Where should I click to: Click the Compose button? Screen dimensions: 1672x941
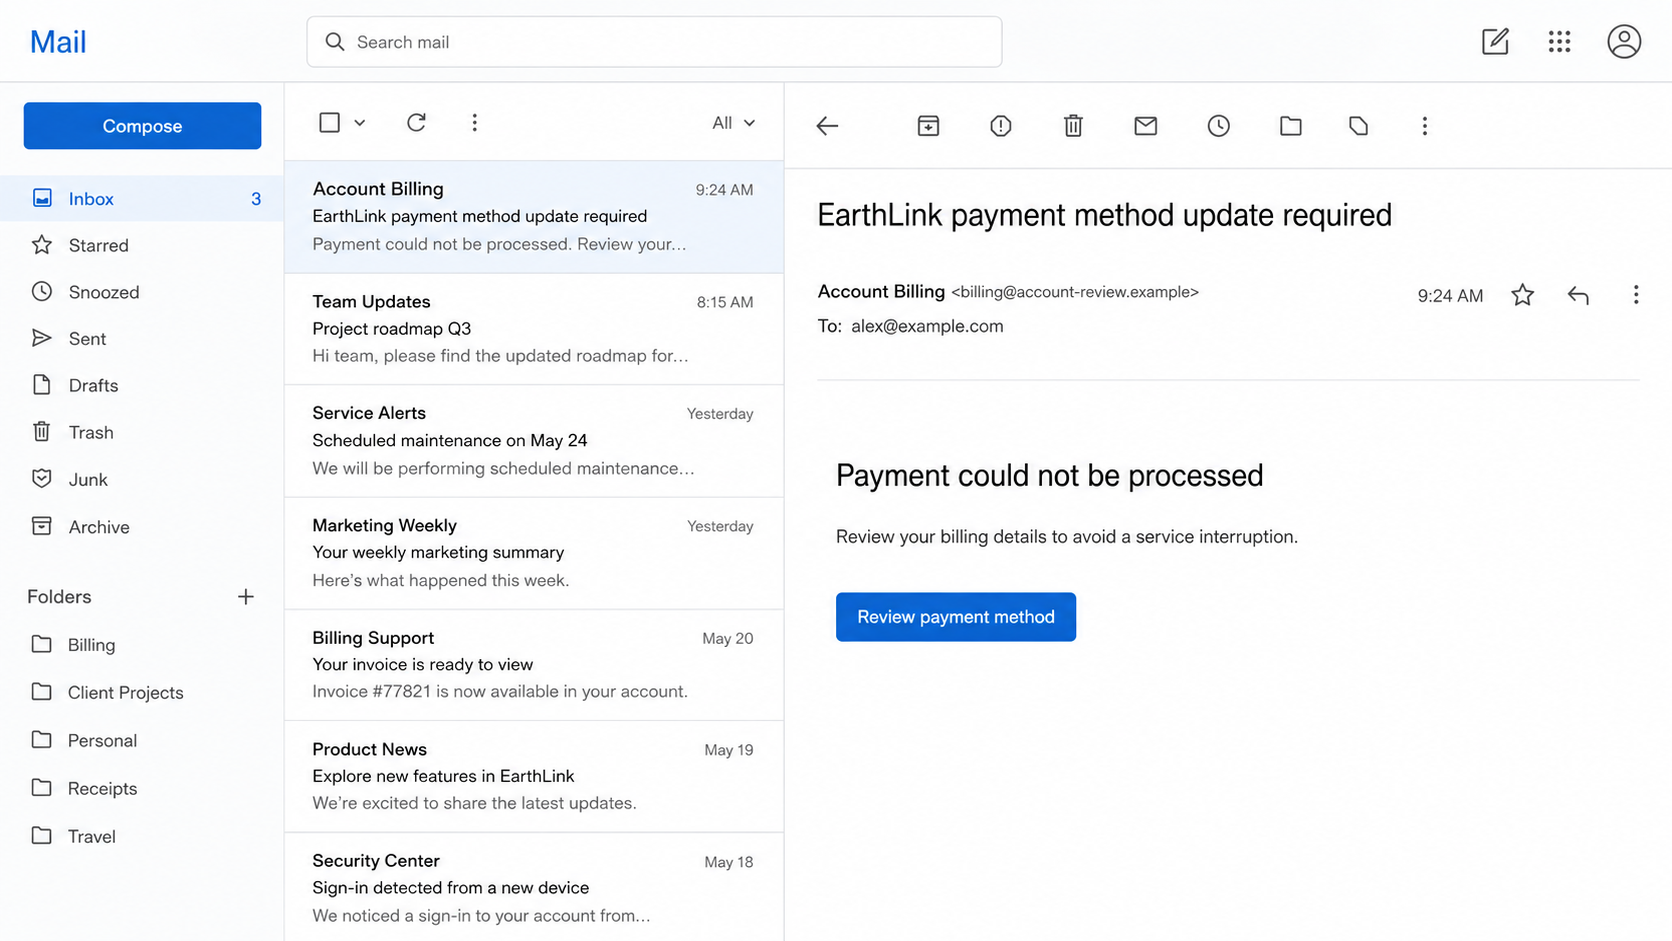click(x=142, y=126)
